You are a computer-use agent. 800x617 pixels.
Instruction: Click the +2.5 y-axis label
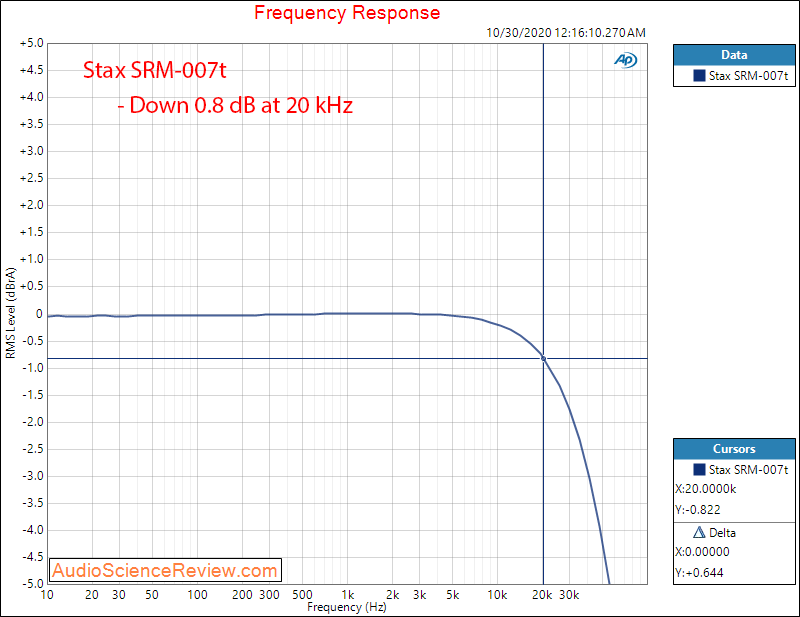(x=32, y=178)
